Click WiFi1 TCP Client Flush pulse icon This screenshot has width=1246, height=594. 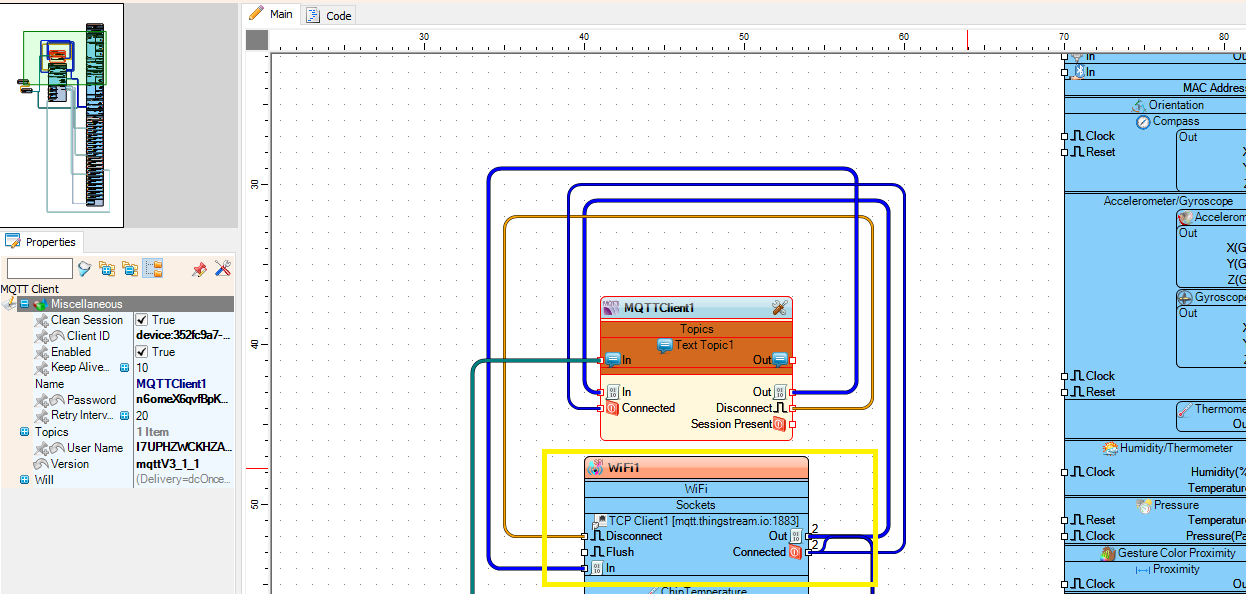pos(597,552)
